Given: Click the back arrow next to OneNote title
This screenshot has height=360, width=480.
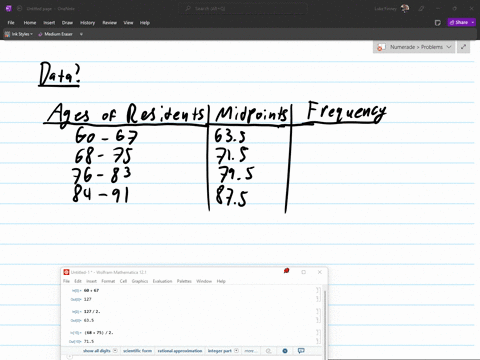Looking at the screenshot, I should click(20, 8).
